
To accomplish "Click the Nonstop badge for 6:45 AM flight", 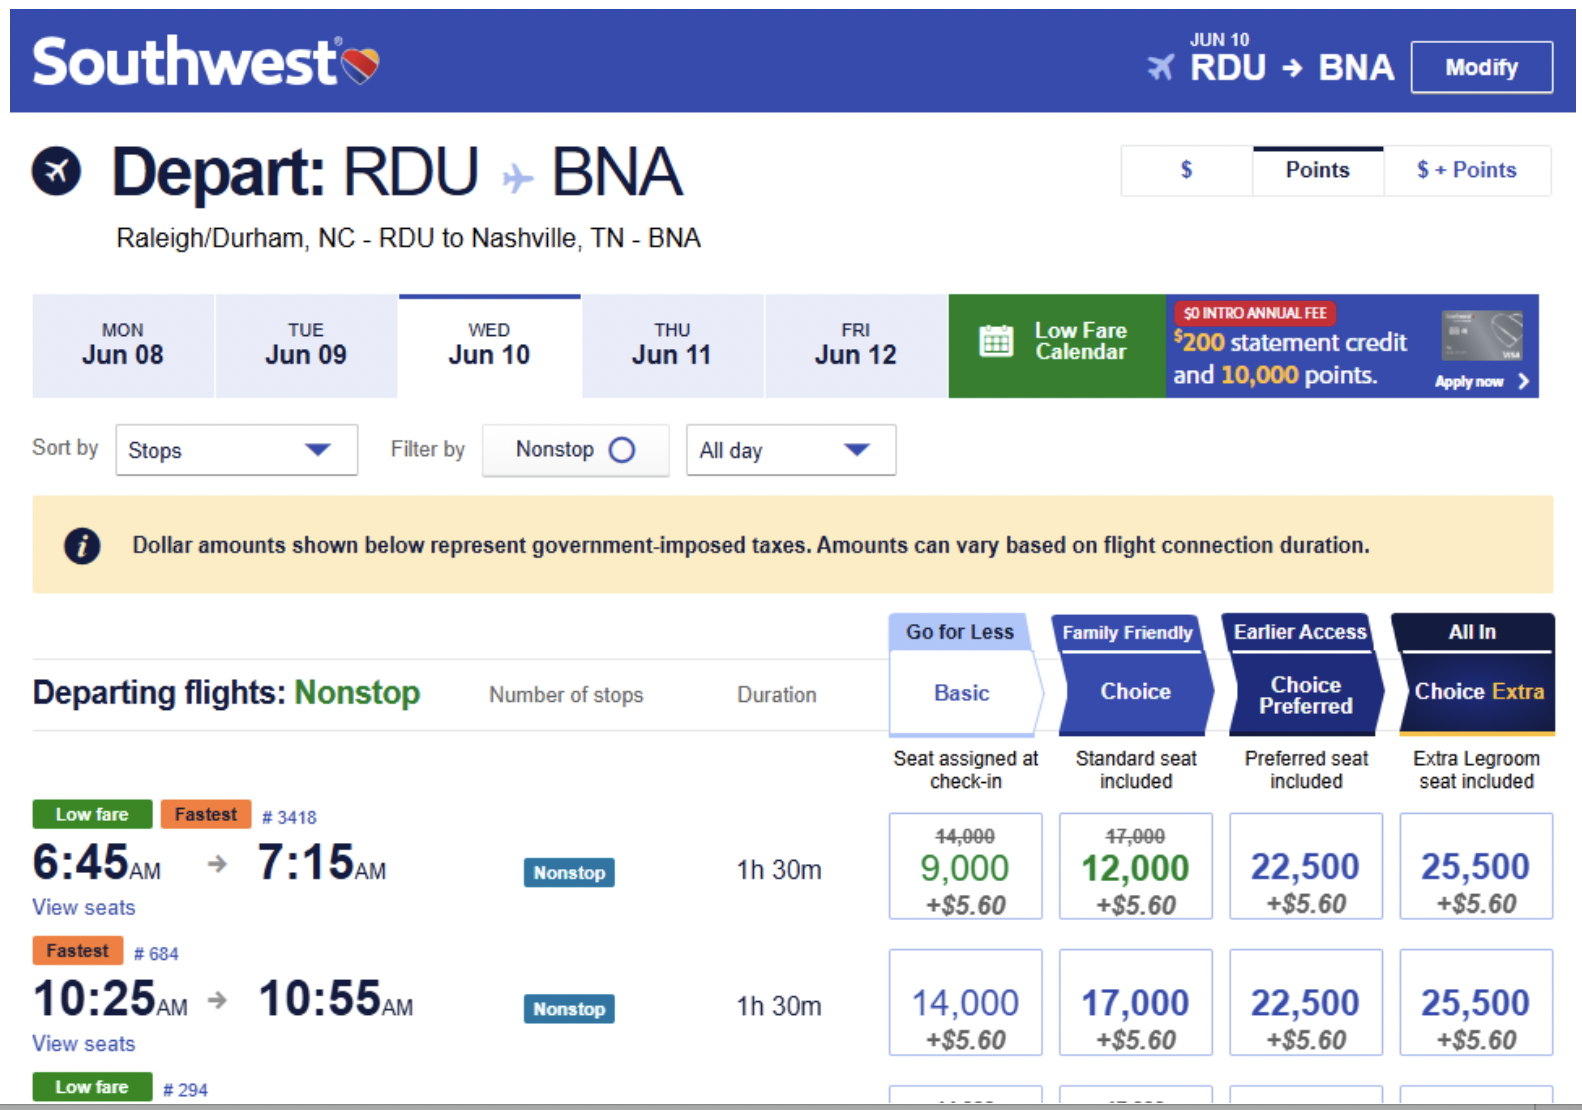I will (x=569, y=872).
